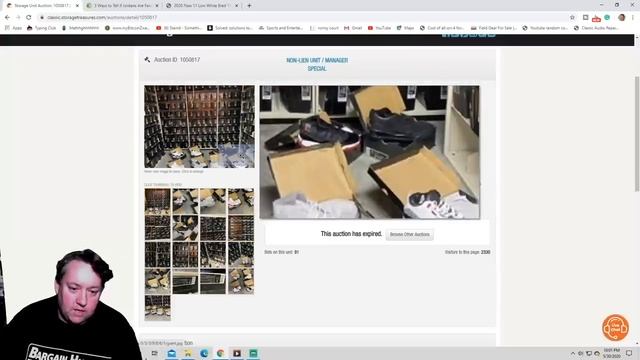Open Chrome icon in taskbar
This screenshot has height=360, width=640.
click(x=220, y=353)
